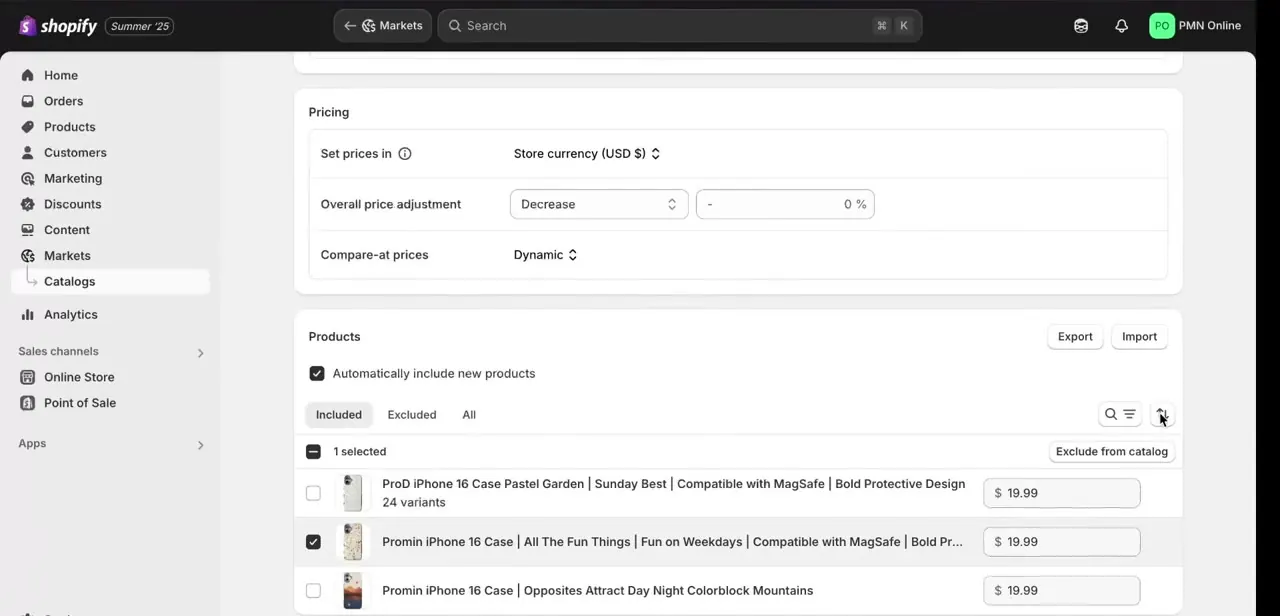
Task: Open the Store currency (USD $) selector
Action: tap(587, 154)
